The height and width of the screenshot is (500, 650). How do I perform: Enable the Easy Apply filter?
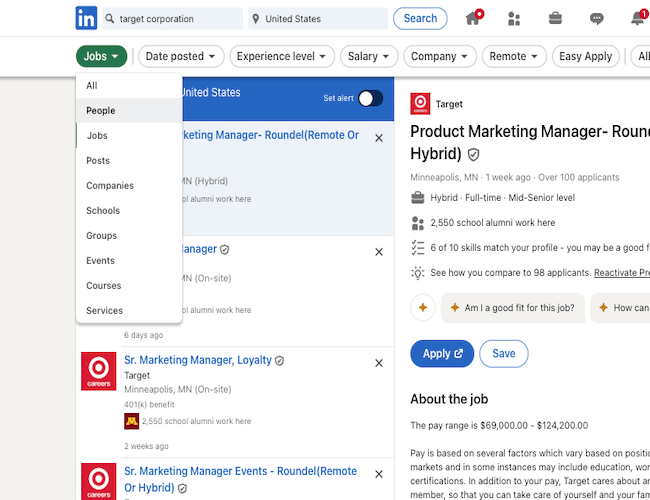tap(585, 57)
